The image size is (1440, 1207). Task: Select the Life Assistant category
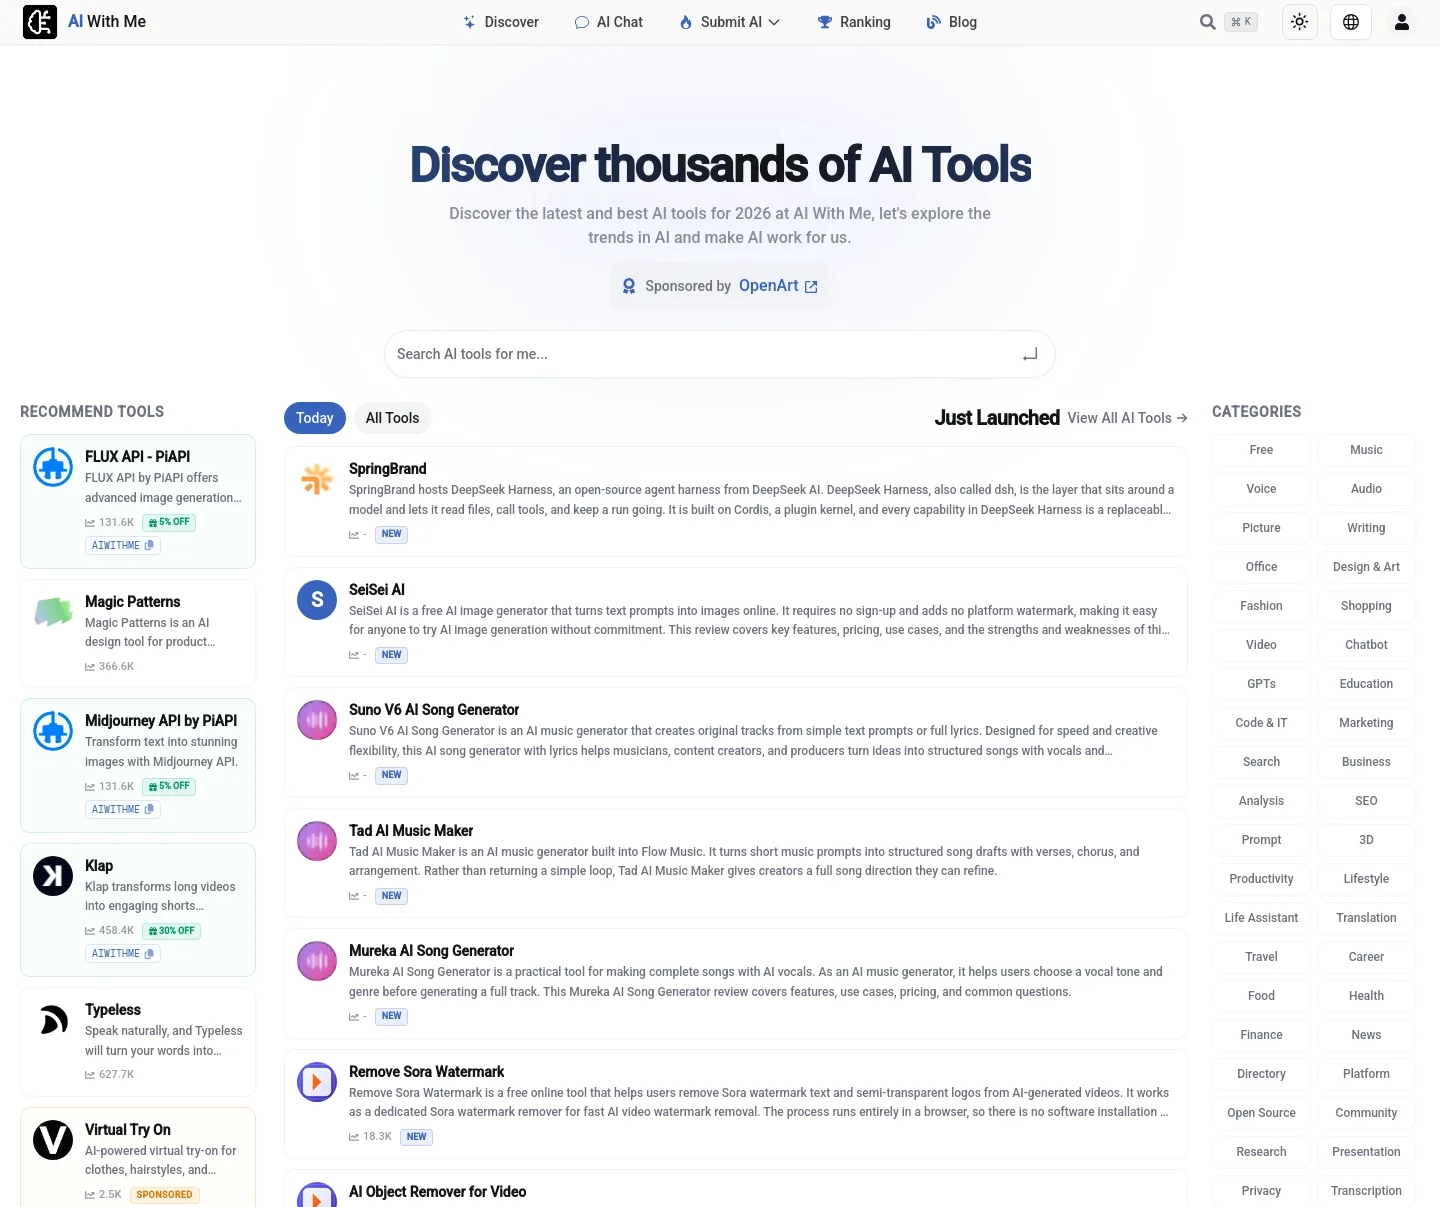tap(1261, 918)
